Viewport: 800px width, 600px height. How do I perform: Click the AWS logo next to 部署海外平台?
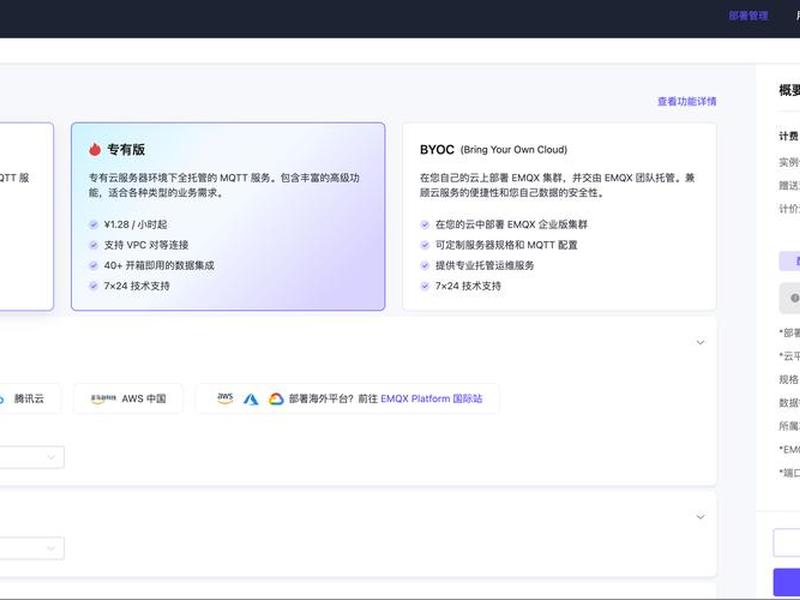click(x=225, y=398)
